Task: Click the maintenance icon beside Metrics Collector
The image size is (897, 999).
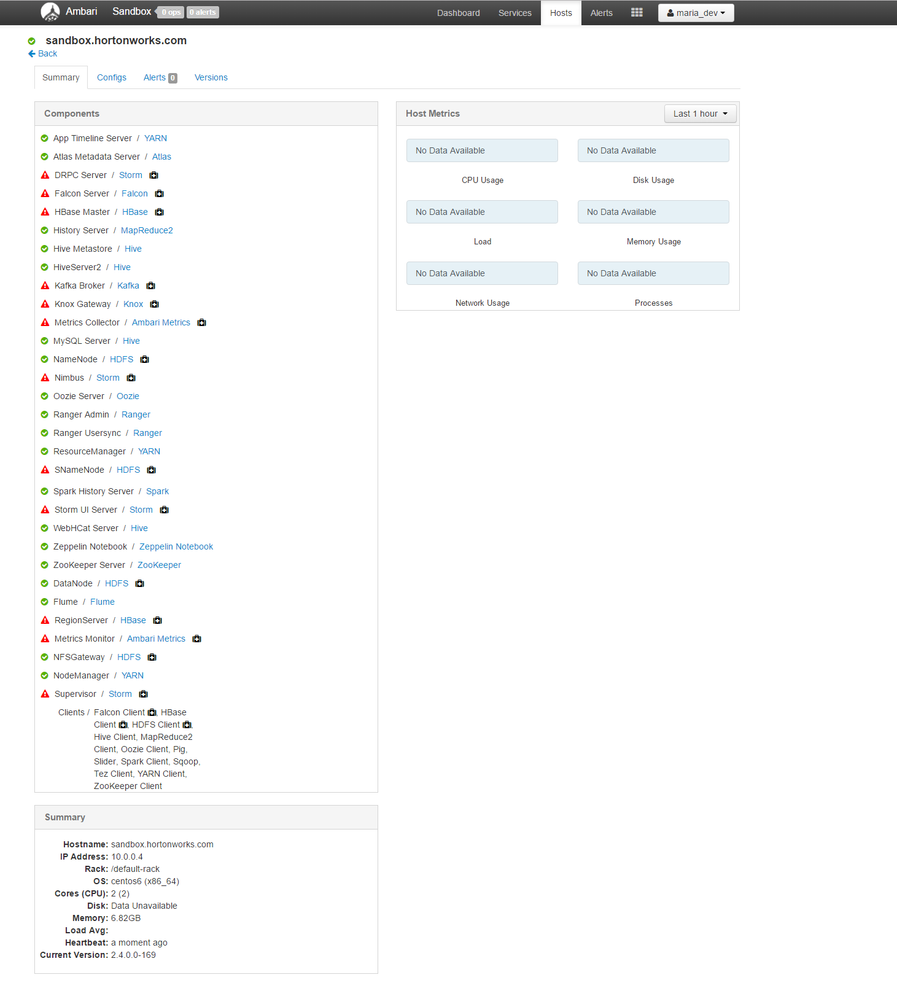Action: click(x=201, y=323)
